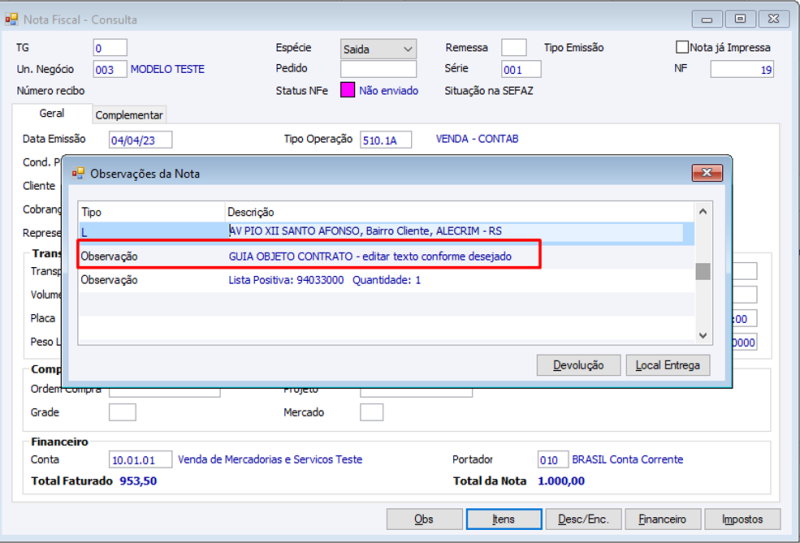Click the observations list scrollbar thumb

(703, 272)
